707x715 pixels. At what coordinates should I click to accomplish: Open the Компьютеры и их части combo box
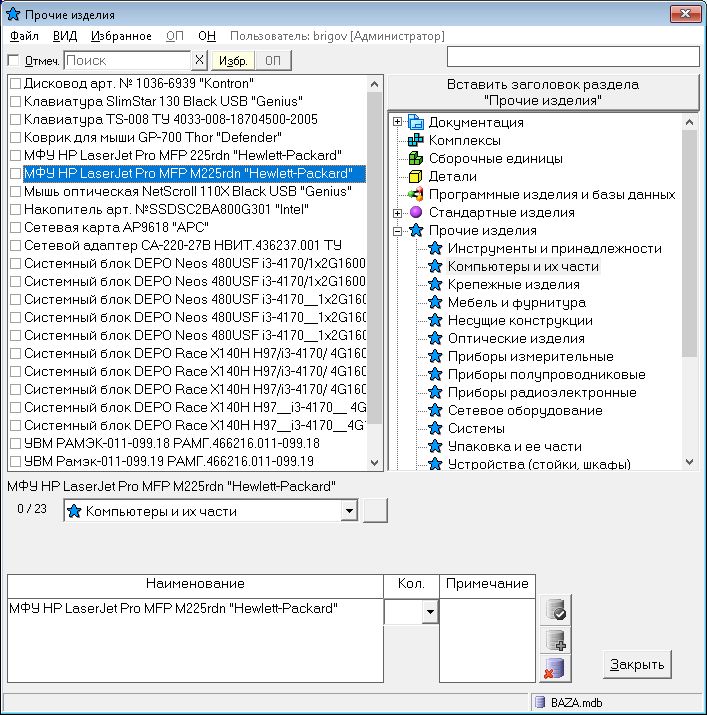tap(348, 512)
